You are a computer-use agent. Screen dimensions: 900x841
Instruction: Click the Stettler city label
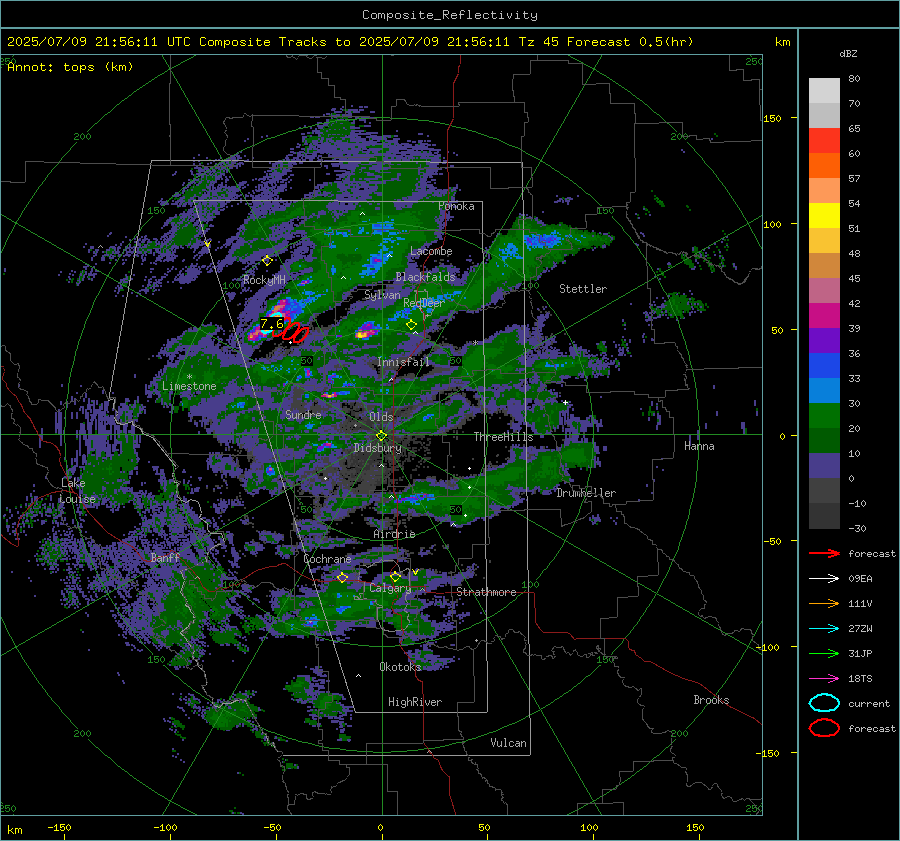[583, 289]
